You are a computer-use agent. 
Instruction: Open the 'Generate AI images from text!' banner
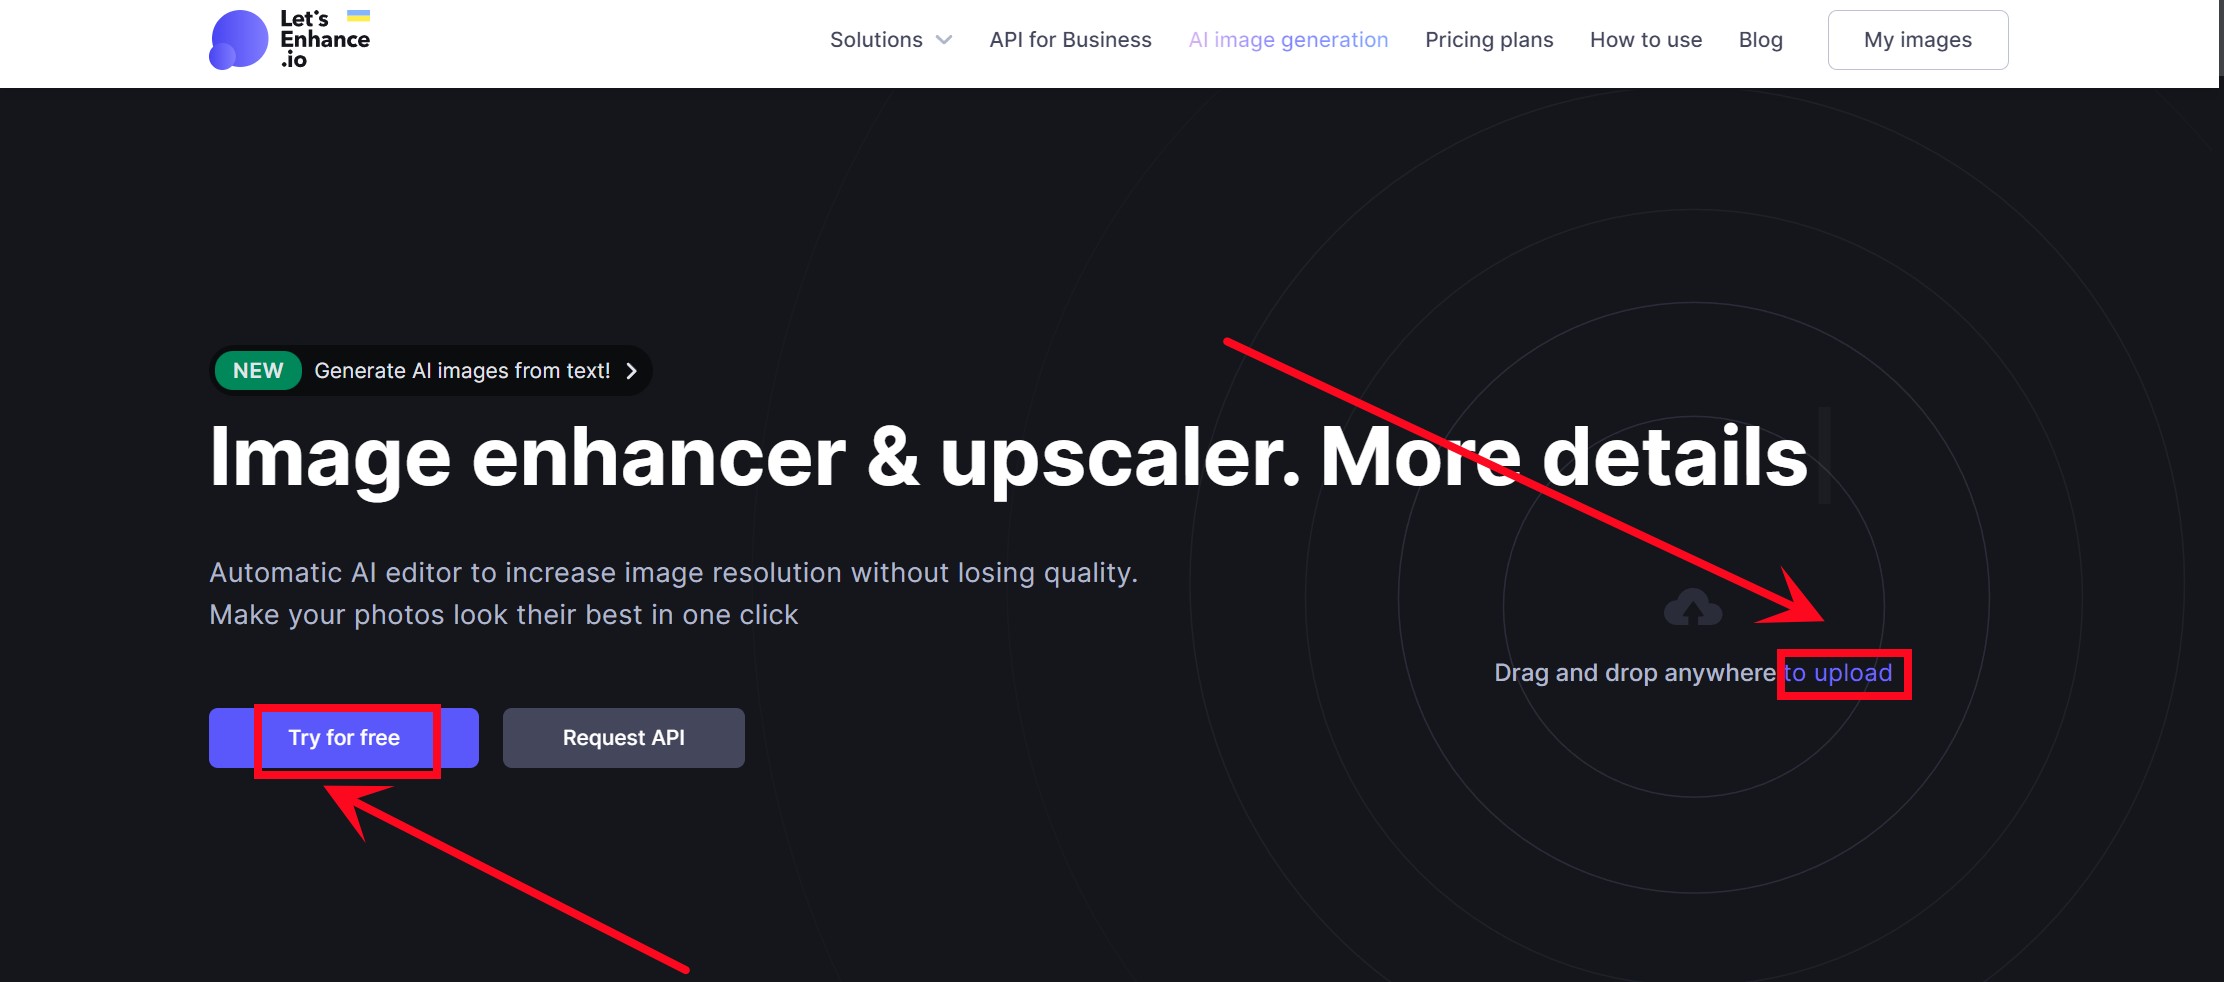[x=431, y=371]
